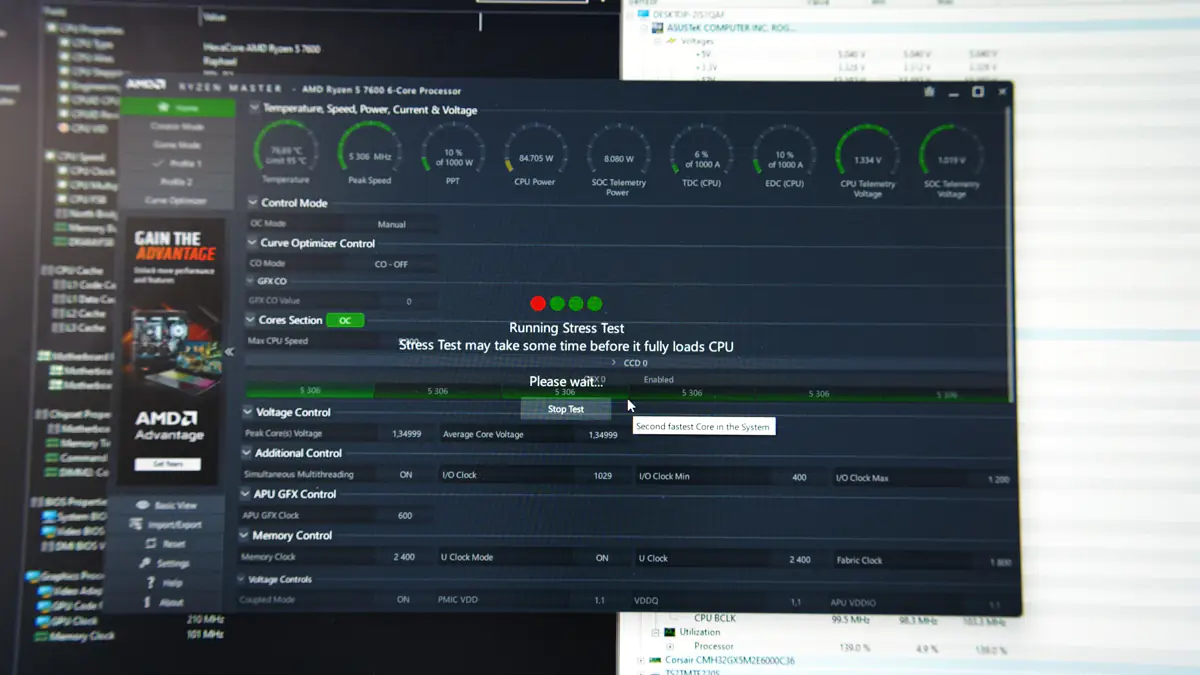
Task: Collapse the Control Mode section
Action: pos(253,202)
